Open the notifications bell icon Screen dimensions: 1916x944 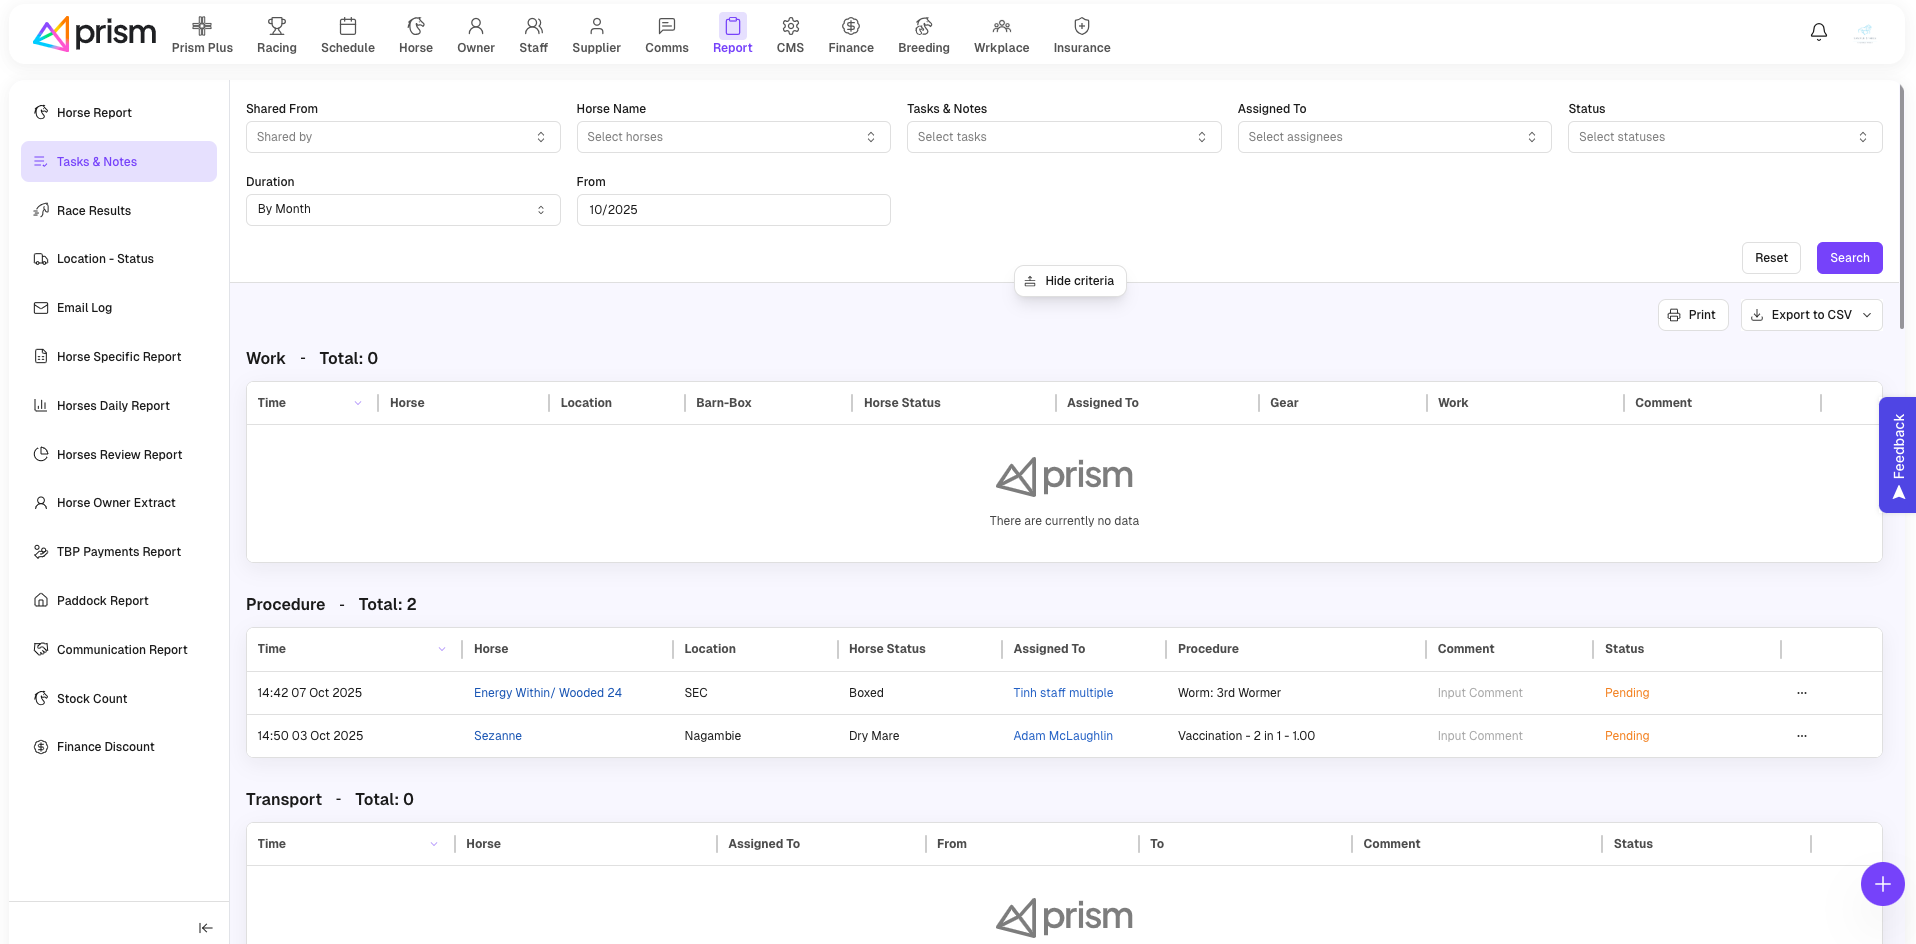1818,32
